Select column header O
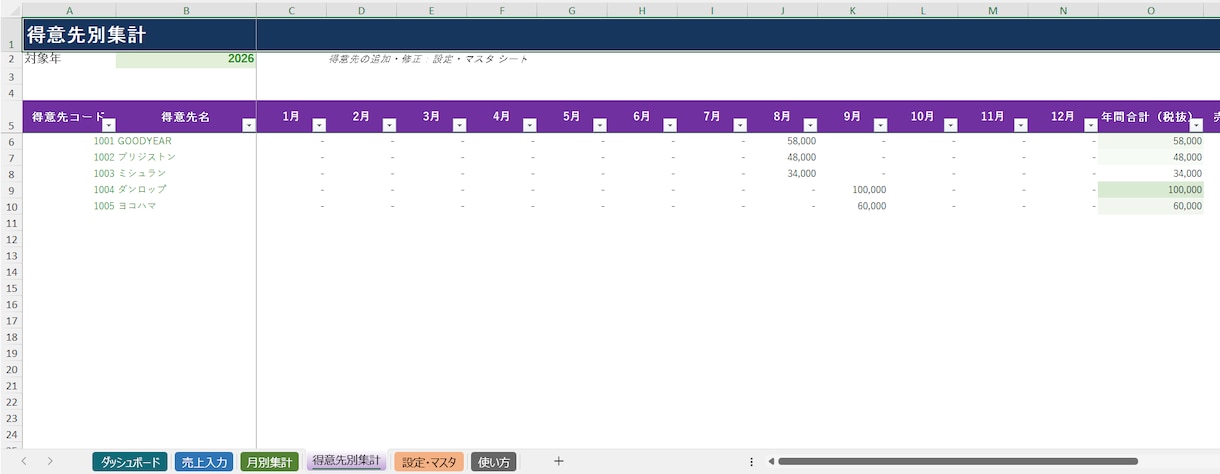This screenshot has height=474, width=1220. click(1151, 9)
